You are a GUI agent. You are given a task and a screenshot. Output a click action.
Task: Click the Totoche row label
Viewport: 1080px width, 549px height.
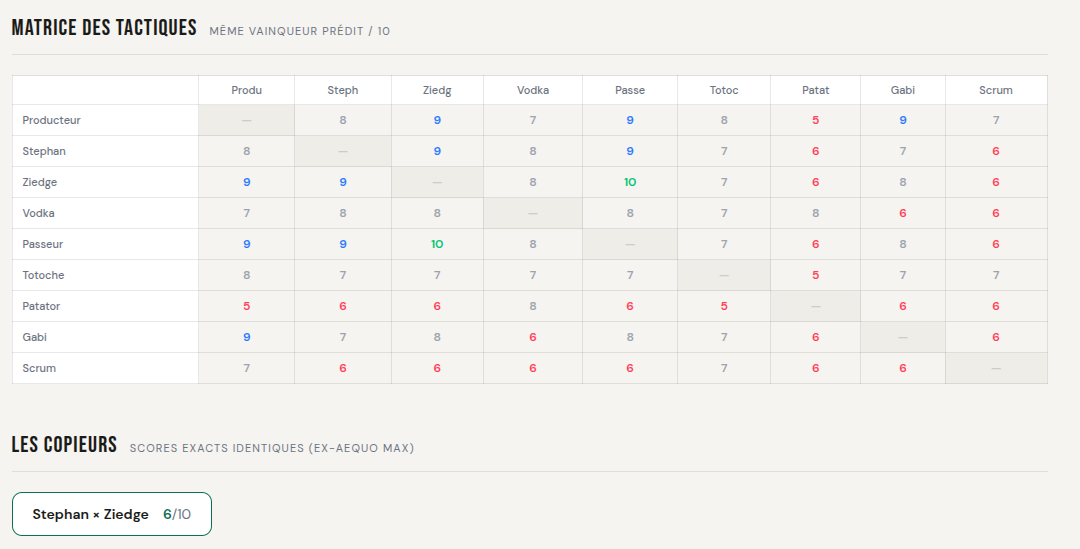pos(44,275)
